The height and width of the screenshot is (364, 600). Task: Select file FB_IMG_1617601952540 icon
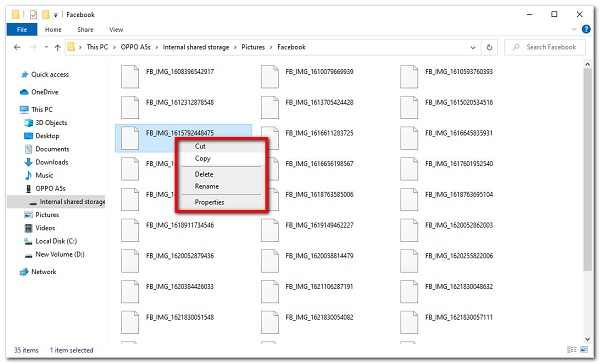tap(409, 168)
